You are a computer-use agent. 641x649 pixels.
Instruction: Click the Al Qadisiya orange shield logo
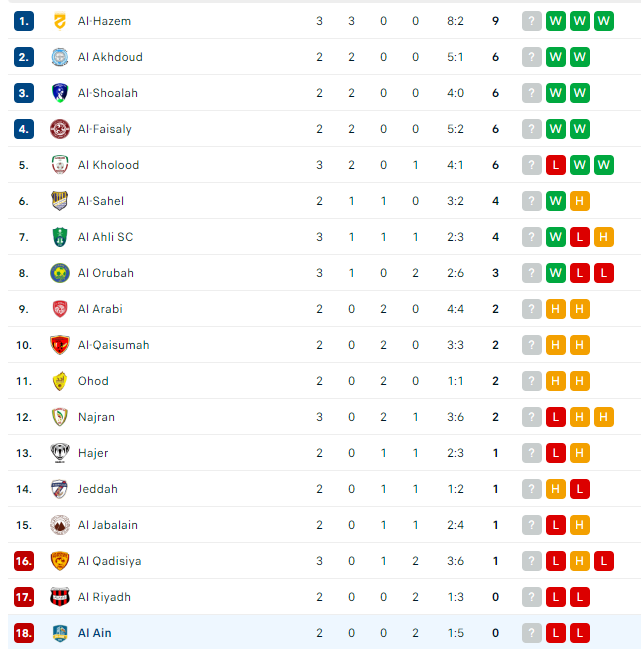(x=60, y=561)
